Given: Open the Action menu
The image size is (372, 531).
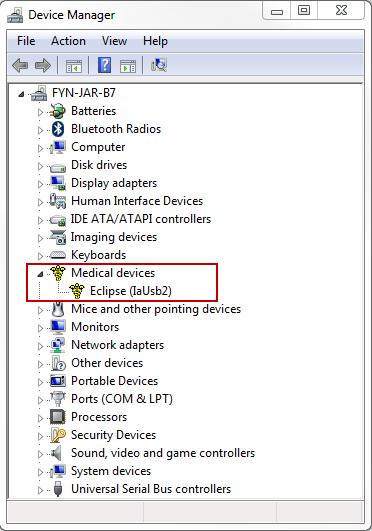Looking at the screenshot, I should click(x=68, y=41).
